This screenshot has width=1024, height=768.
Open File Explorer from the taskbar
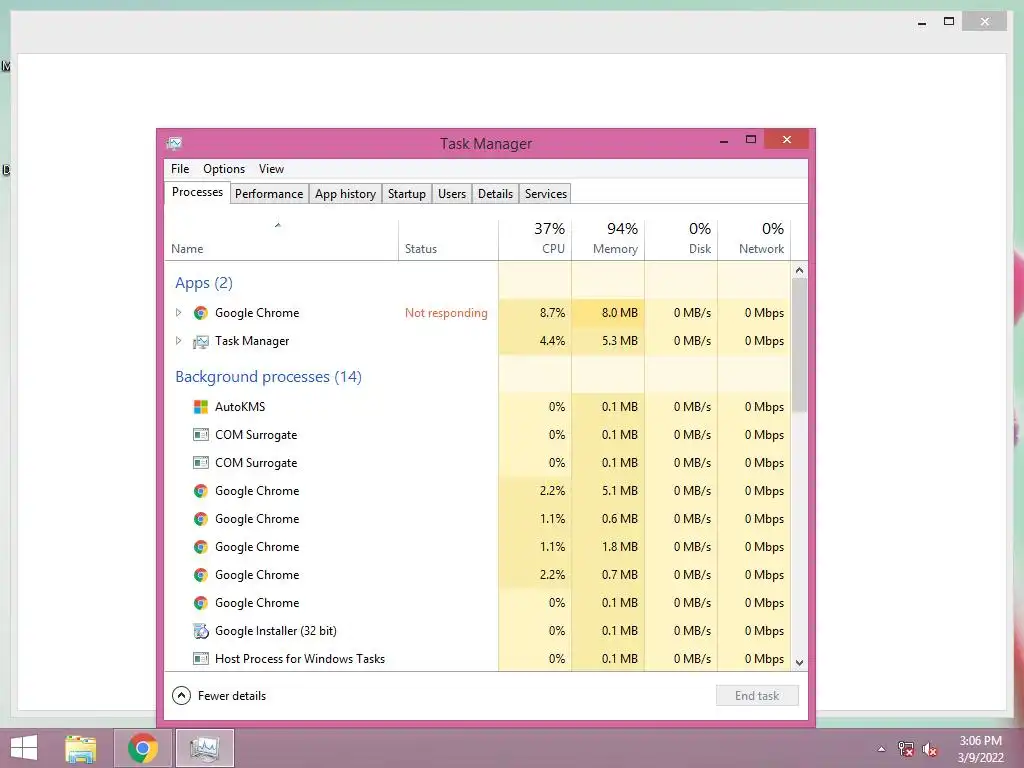pyautogui.click(x=81, y=748)
